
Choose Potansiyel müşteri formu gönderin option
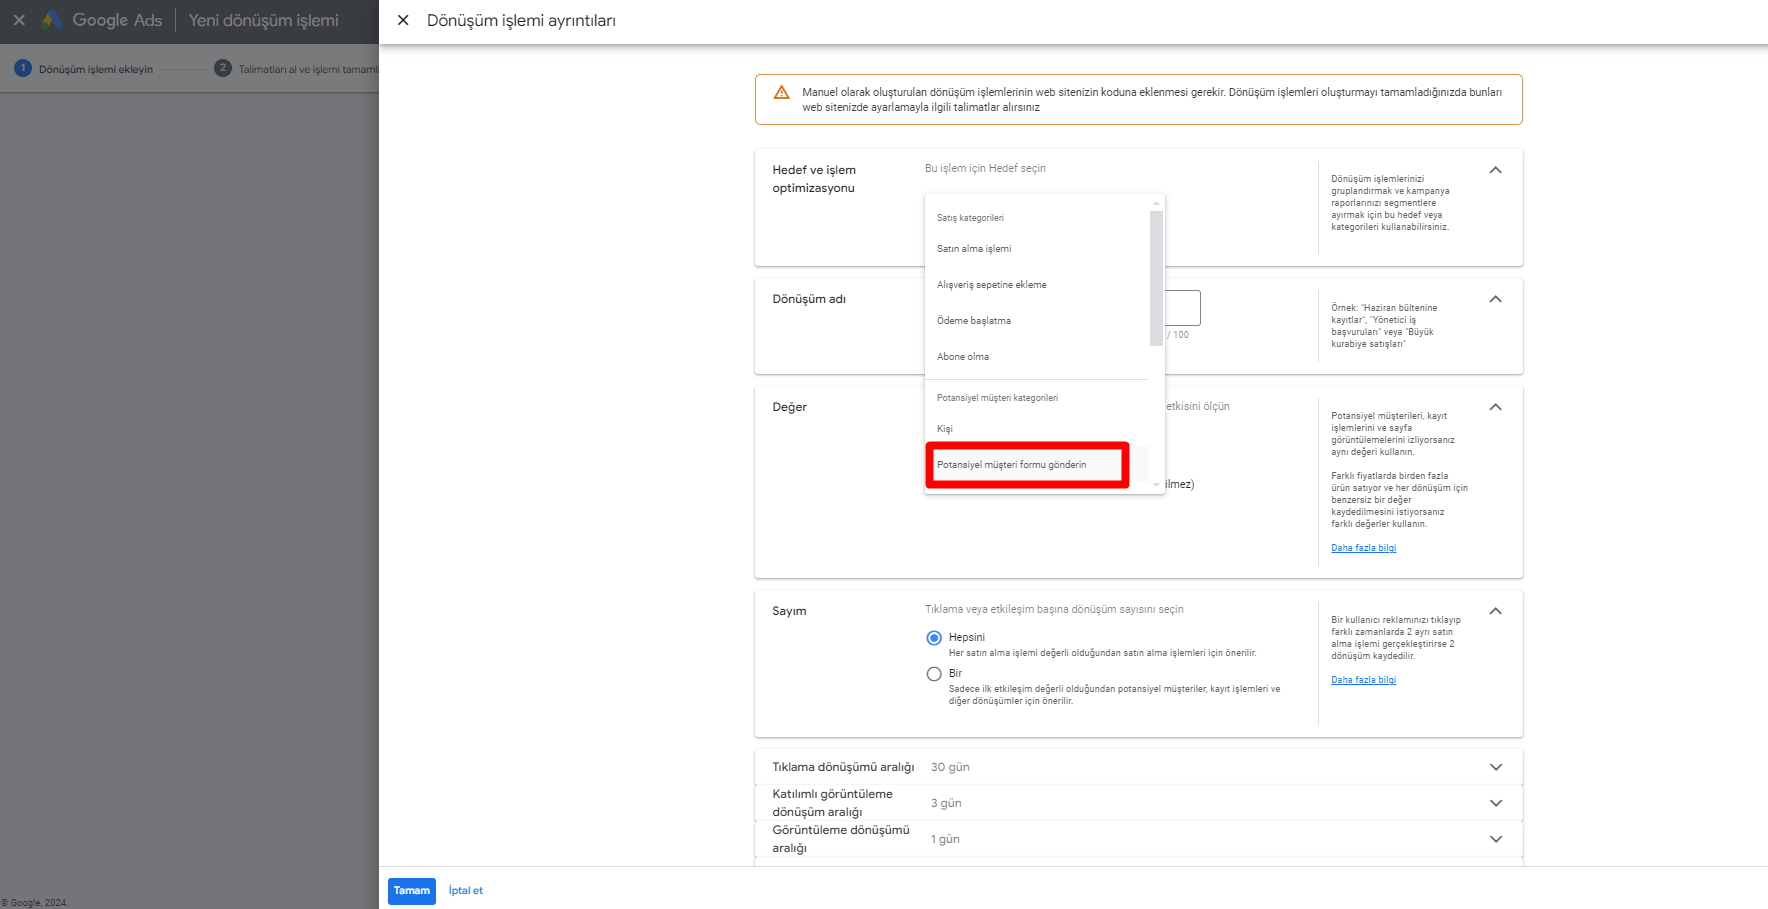point(1011,465)
